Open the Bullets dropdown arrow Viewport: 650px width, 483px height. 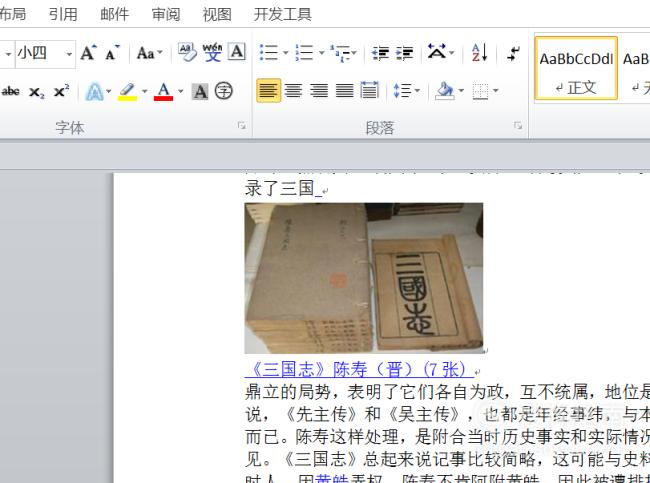coord(286,53)
